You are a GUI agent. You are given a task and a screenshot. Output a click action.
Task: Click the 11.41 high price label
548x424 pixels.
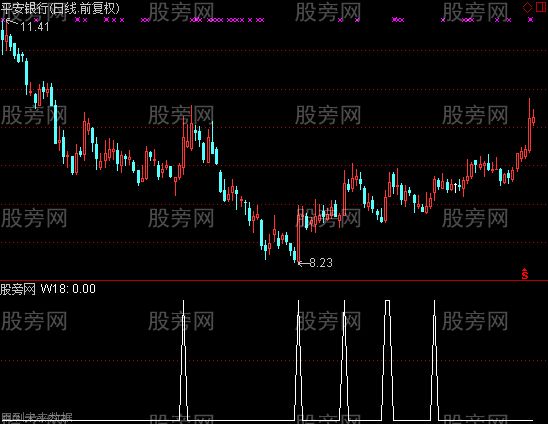click(x=35, y=27)
